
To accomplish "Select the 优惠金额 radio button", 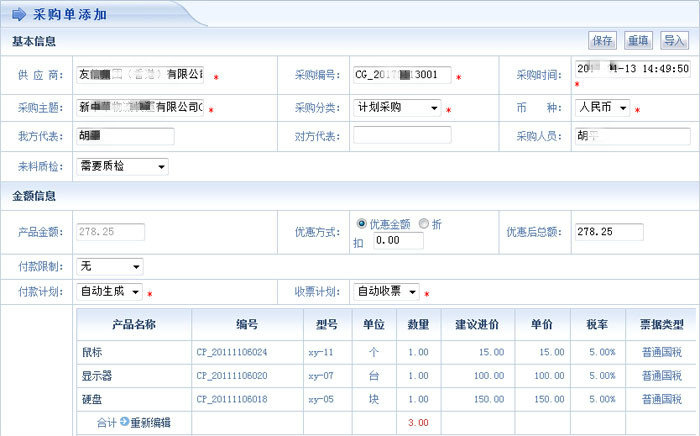I will [x=361, y=224].
